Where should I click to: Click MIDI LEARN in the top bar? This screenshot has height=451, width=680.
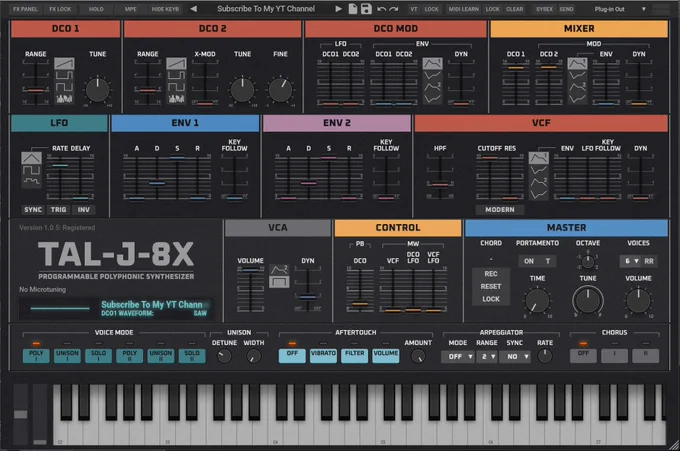tap(464, 9)
